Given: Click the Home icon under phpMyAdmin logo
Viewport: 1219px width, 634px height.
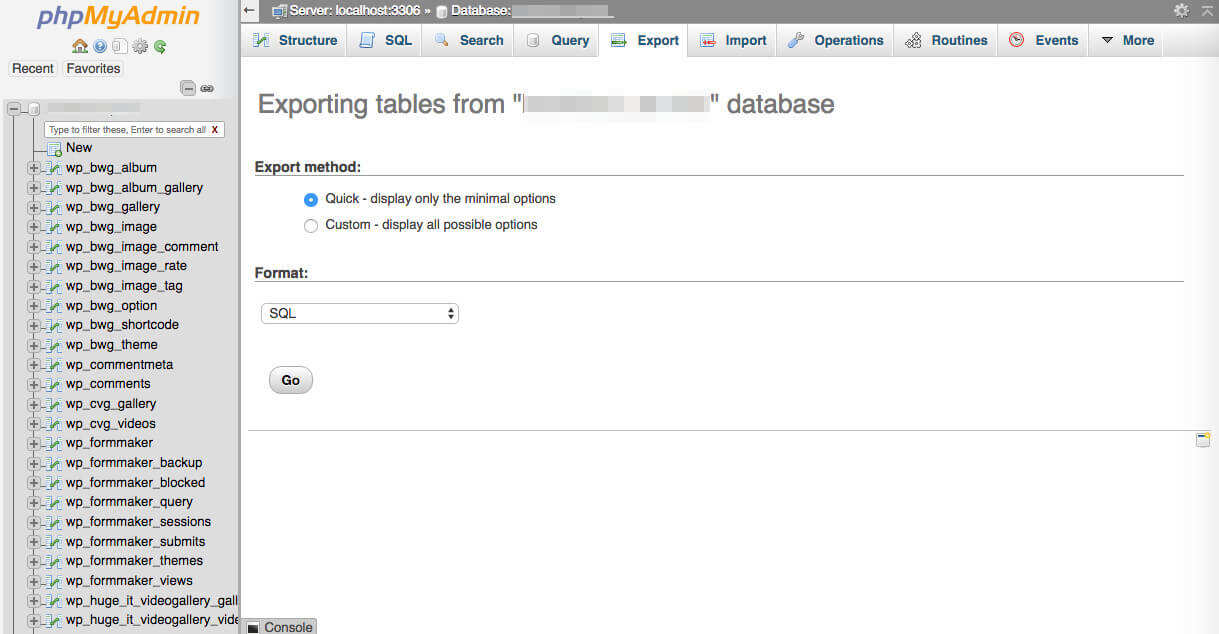Looking at the screenshot, I should [80, 46].
